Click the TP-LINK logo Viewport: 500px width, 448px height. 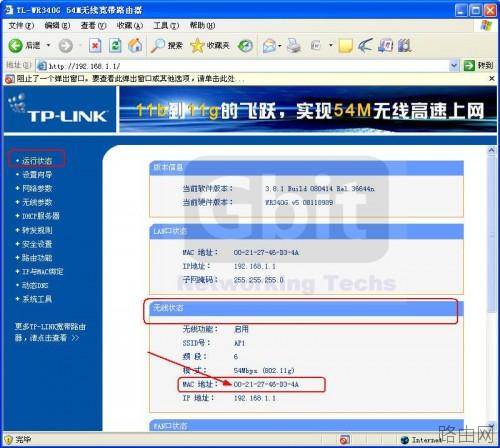[x=58, y=109]
